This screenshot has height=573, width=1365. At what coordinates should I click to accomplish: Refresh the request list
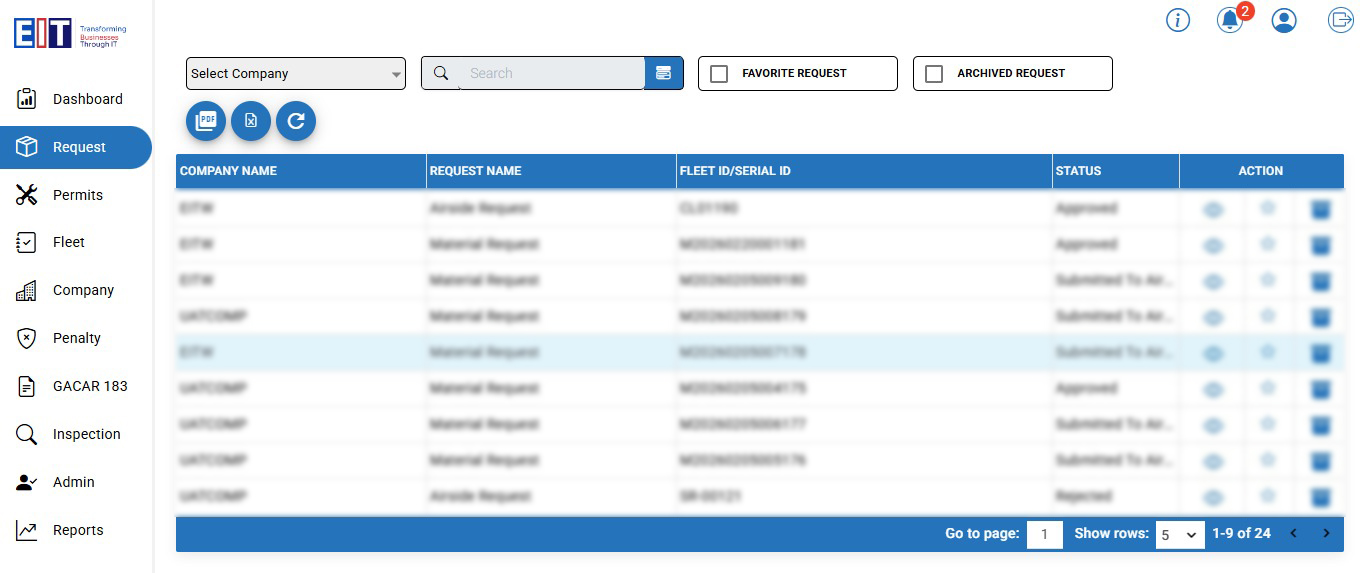click(296, 121)
